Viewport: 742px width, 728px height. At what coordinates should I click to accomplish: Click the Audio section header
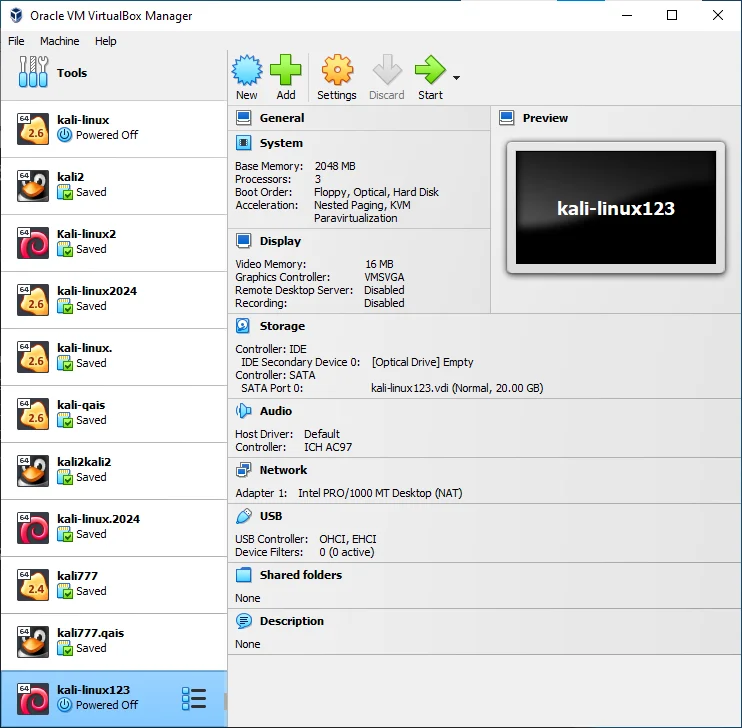pyautogui.click(x=275, y=411)
